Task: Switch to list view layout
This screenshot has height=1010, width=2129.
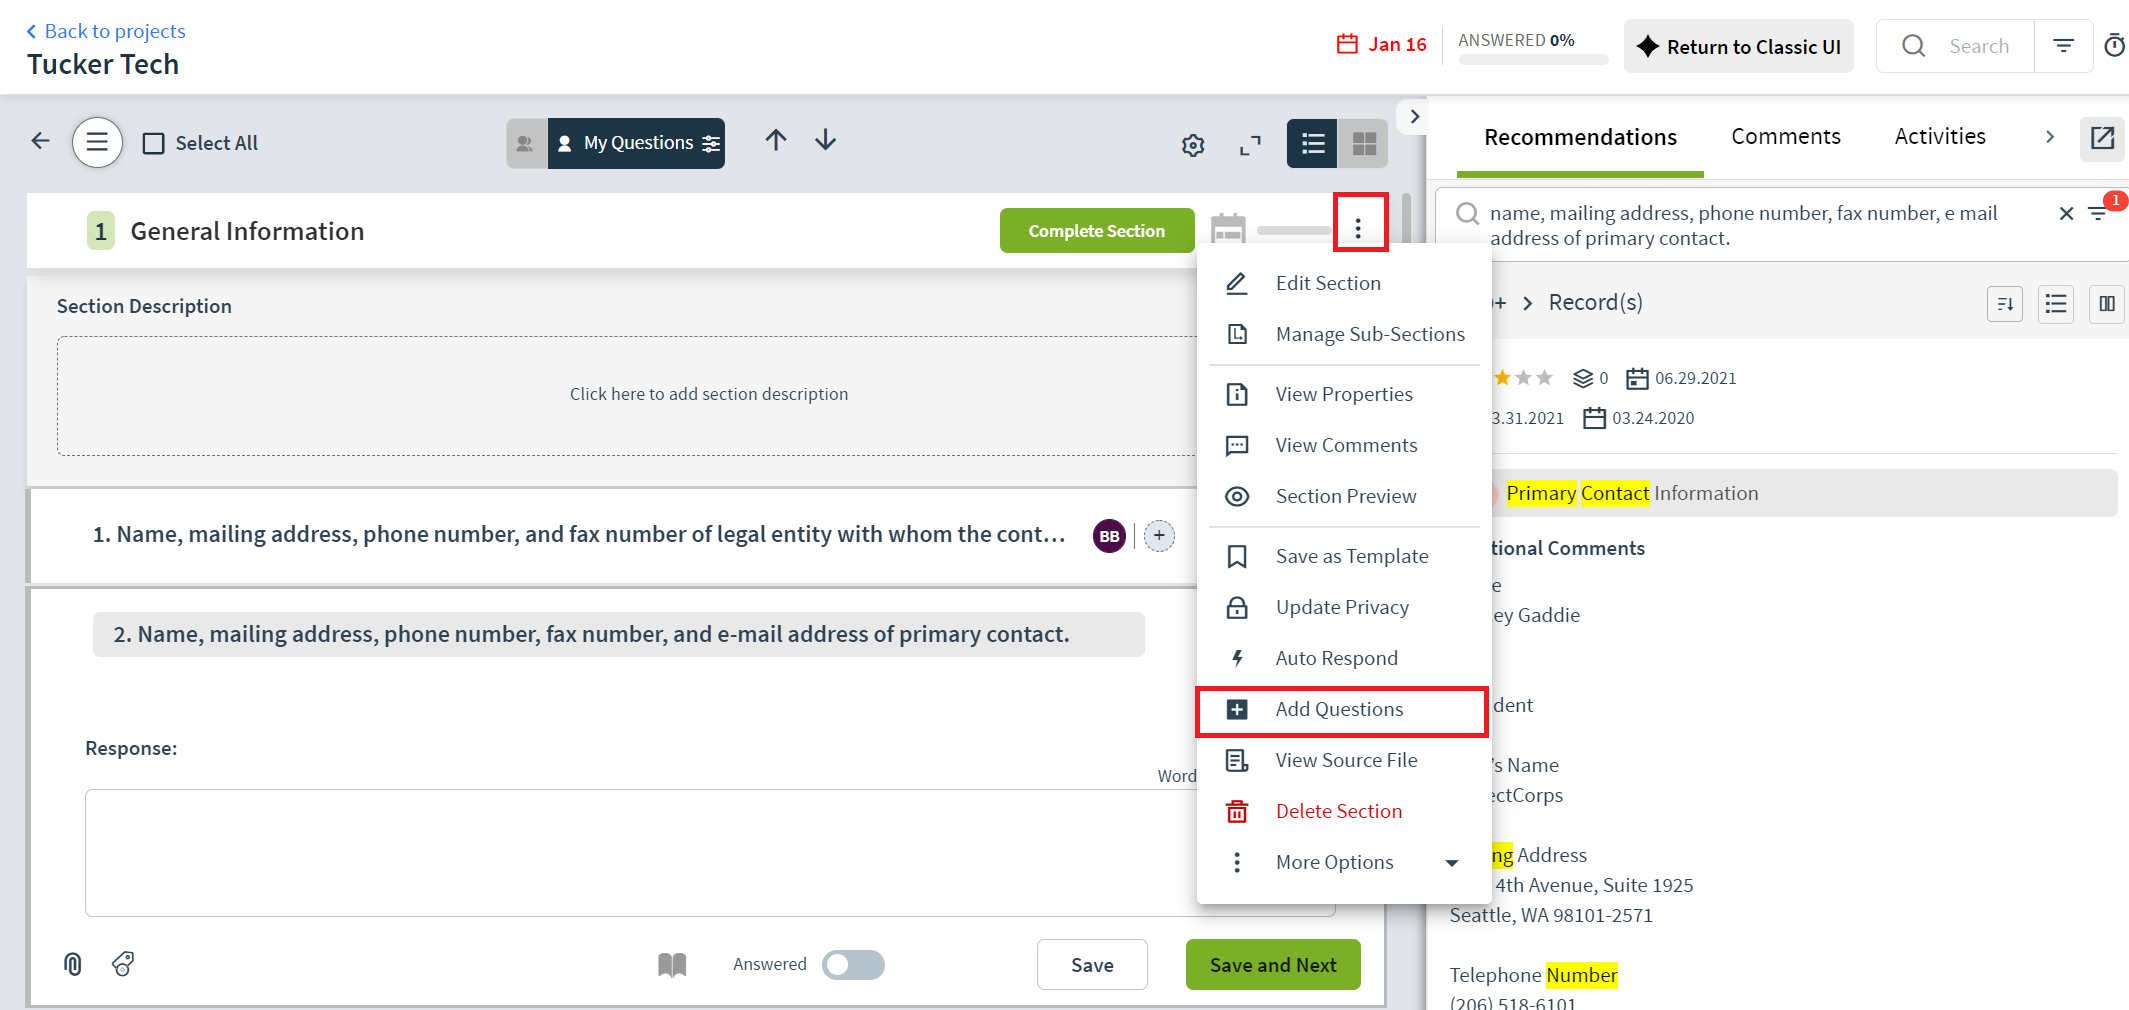Action: tap(1312, 143)
